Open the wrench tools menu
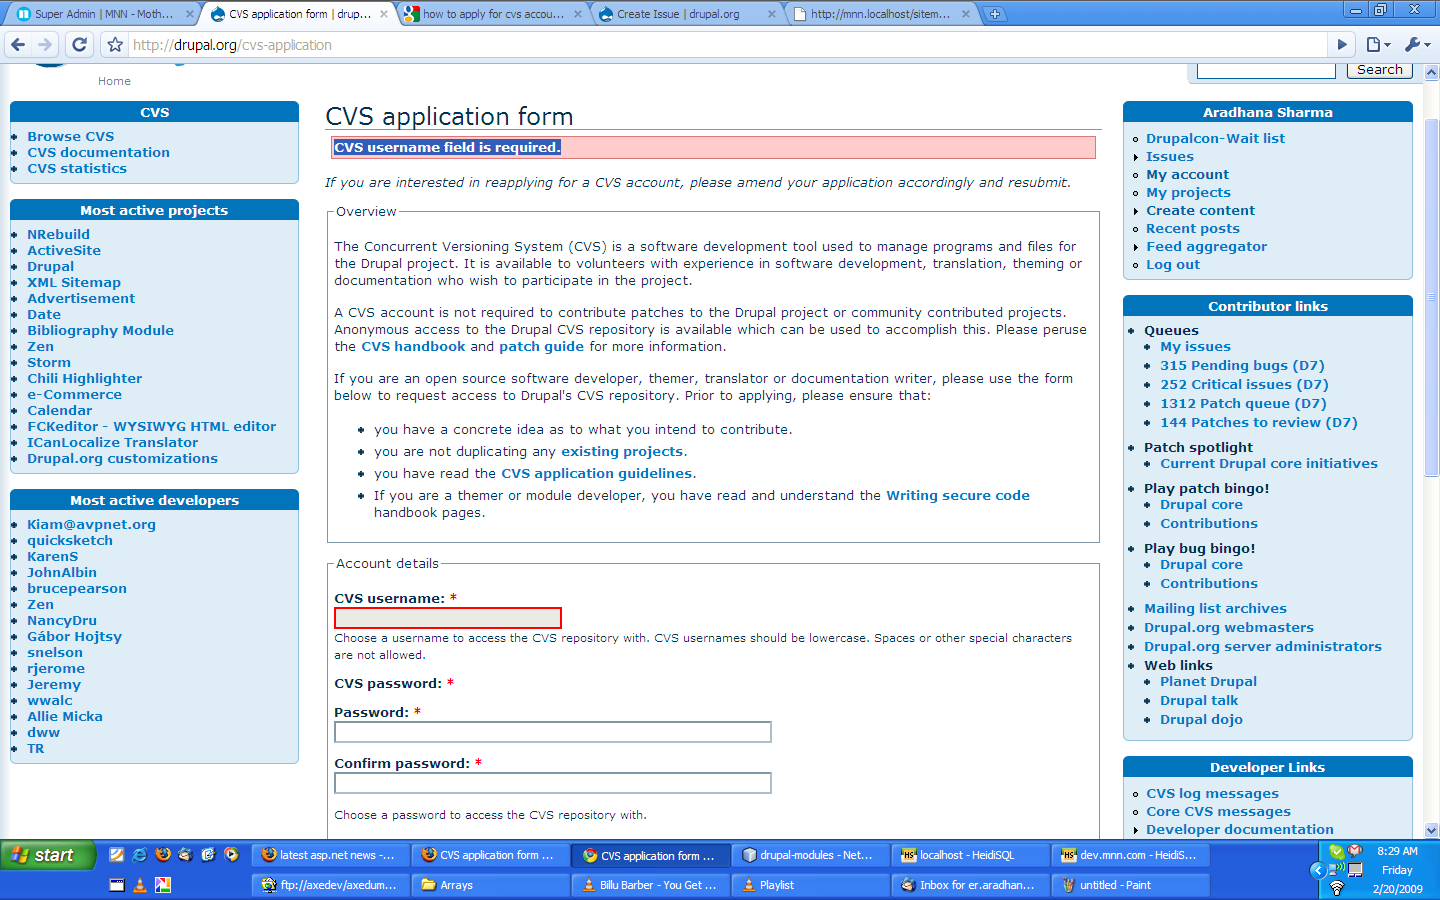This screenshot has height=900, width=1440. pos(1417,45)
